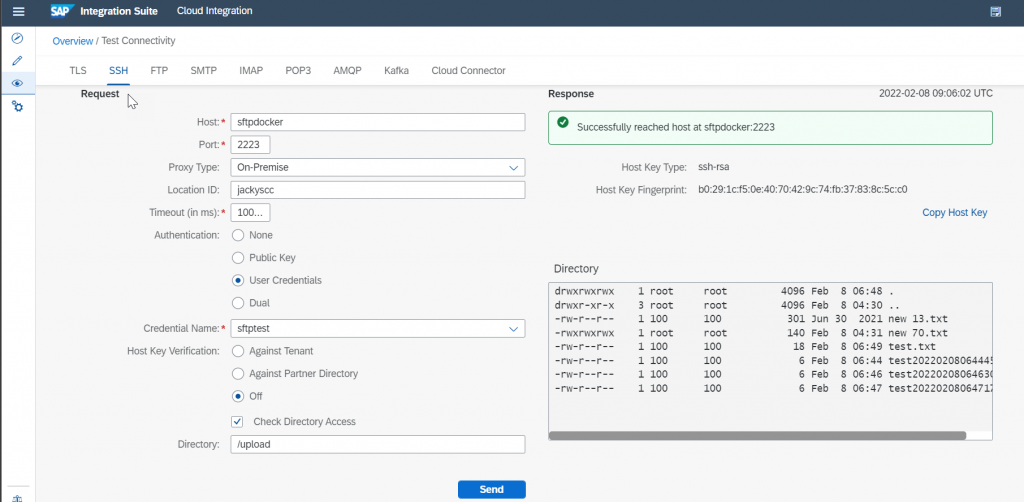Viewport: 1024px width, 502px height.
Task: Click the ssh-rsa host key type value
Action: point(713,167)
